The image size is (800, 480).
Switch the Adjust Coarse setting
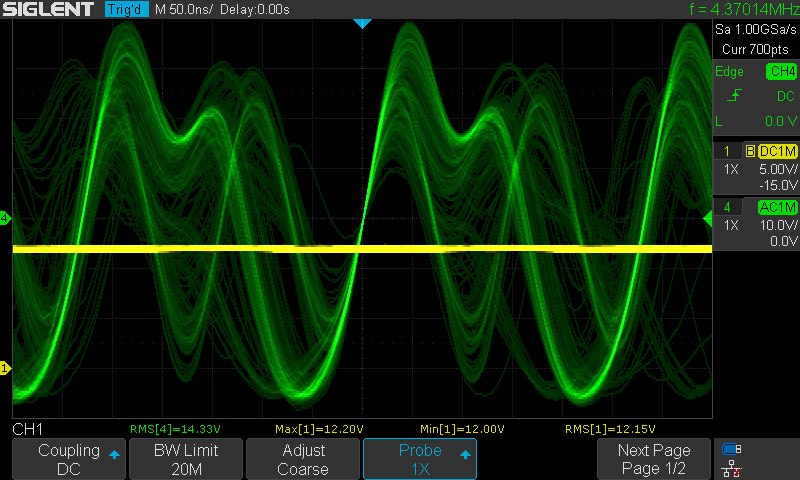click(303, 459)
